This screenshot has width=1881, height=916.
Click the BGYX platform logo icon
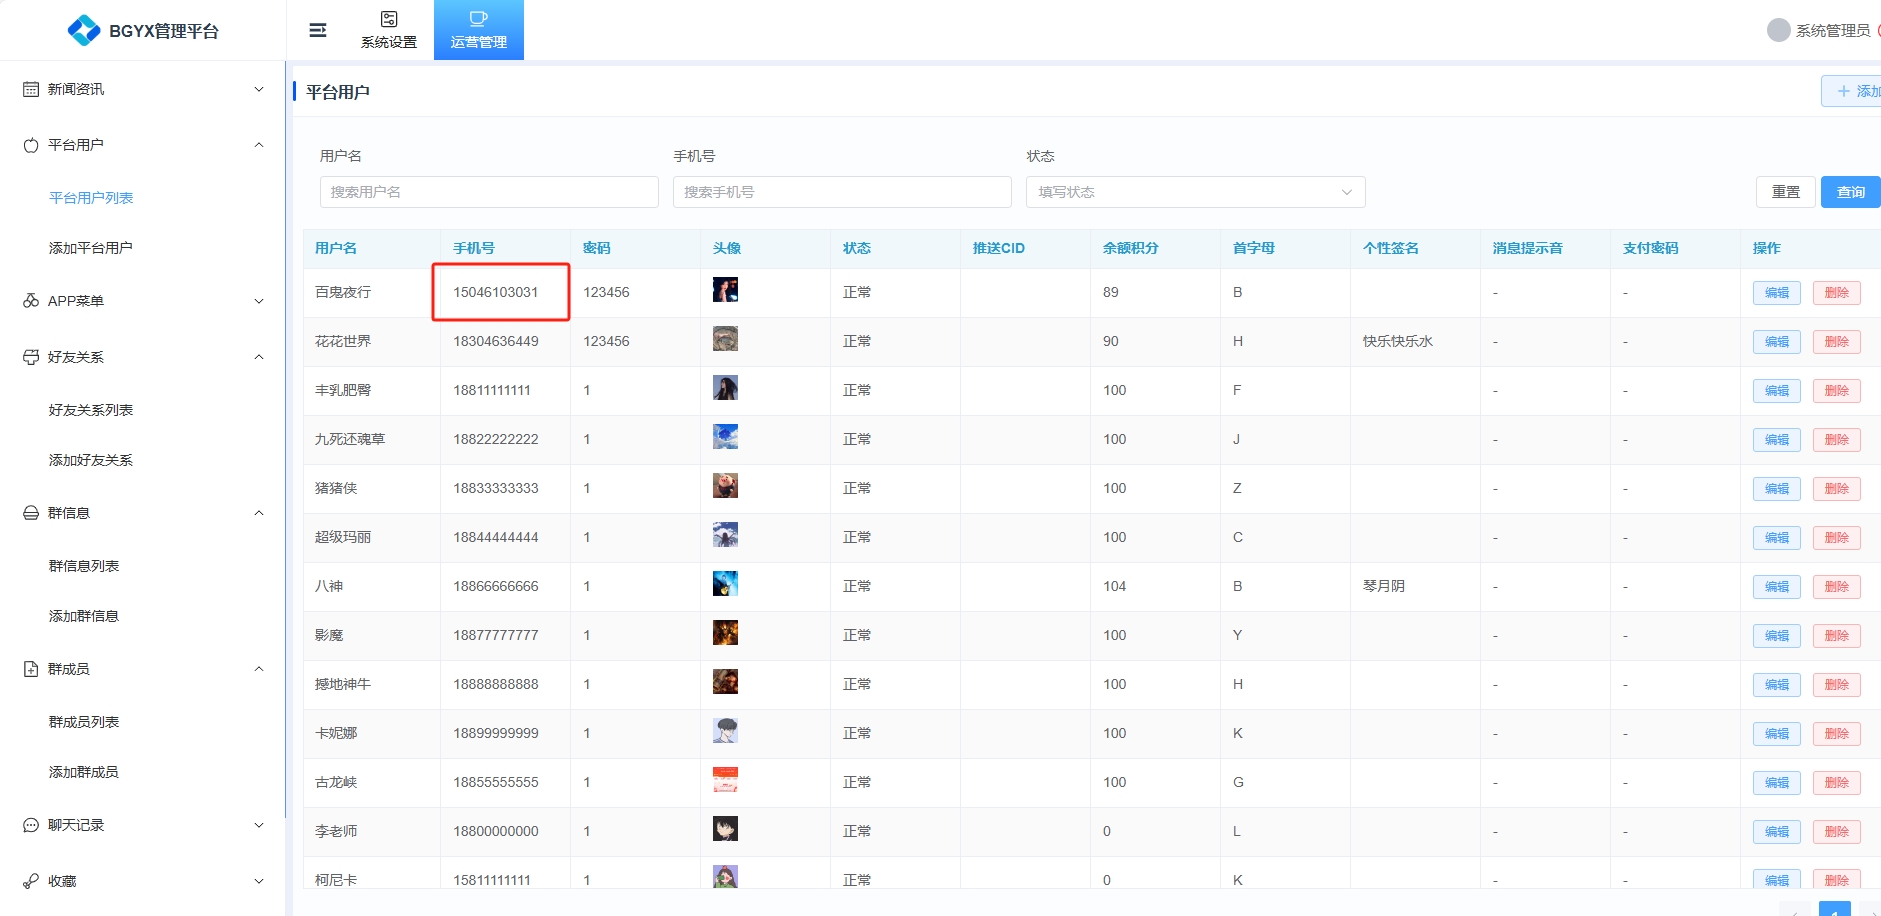83,30
